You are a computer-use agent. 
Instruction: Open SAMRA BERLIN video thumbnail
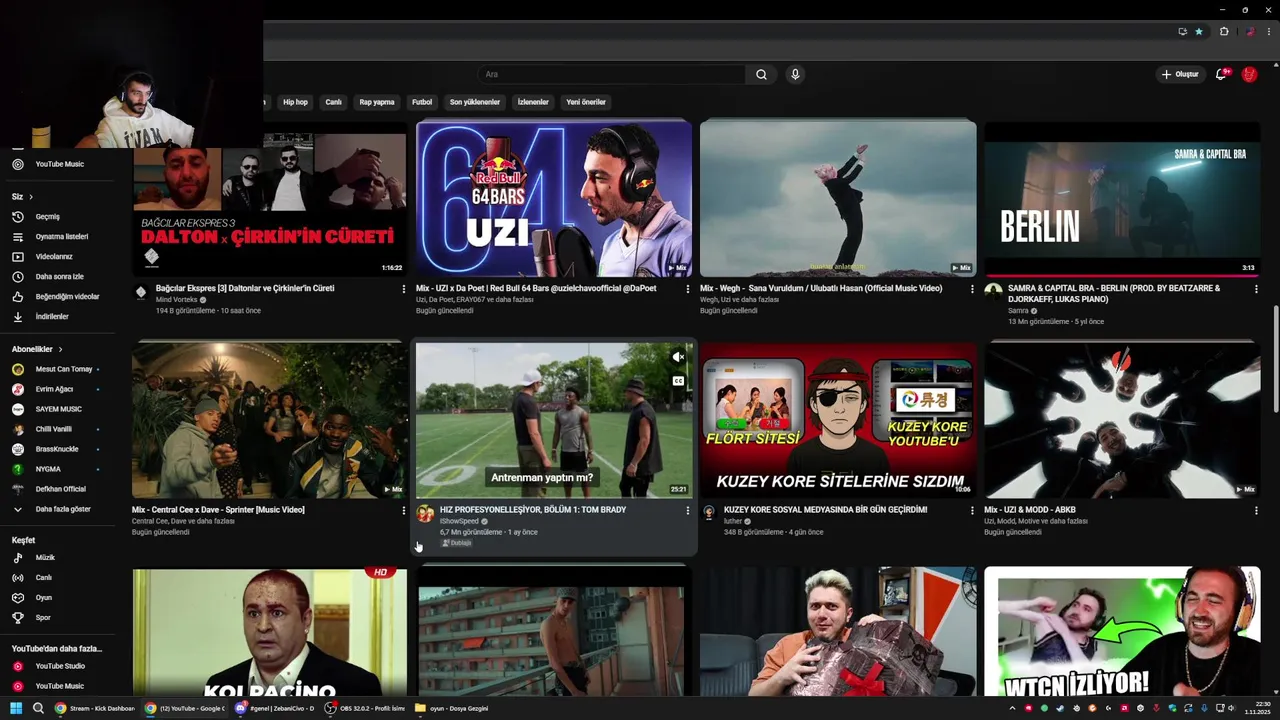tap(1122, 199)
